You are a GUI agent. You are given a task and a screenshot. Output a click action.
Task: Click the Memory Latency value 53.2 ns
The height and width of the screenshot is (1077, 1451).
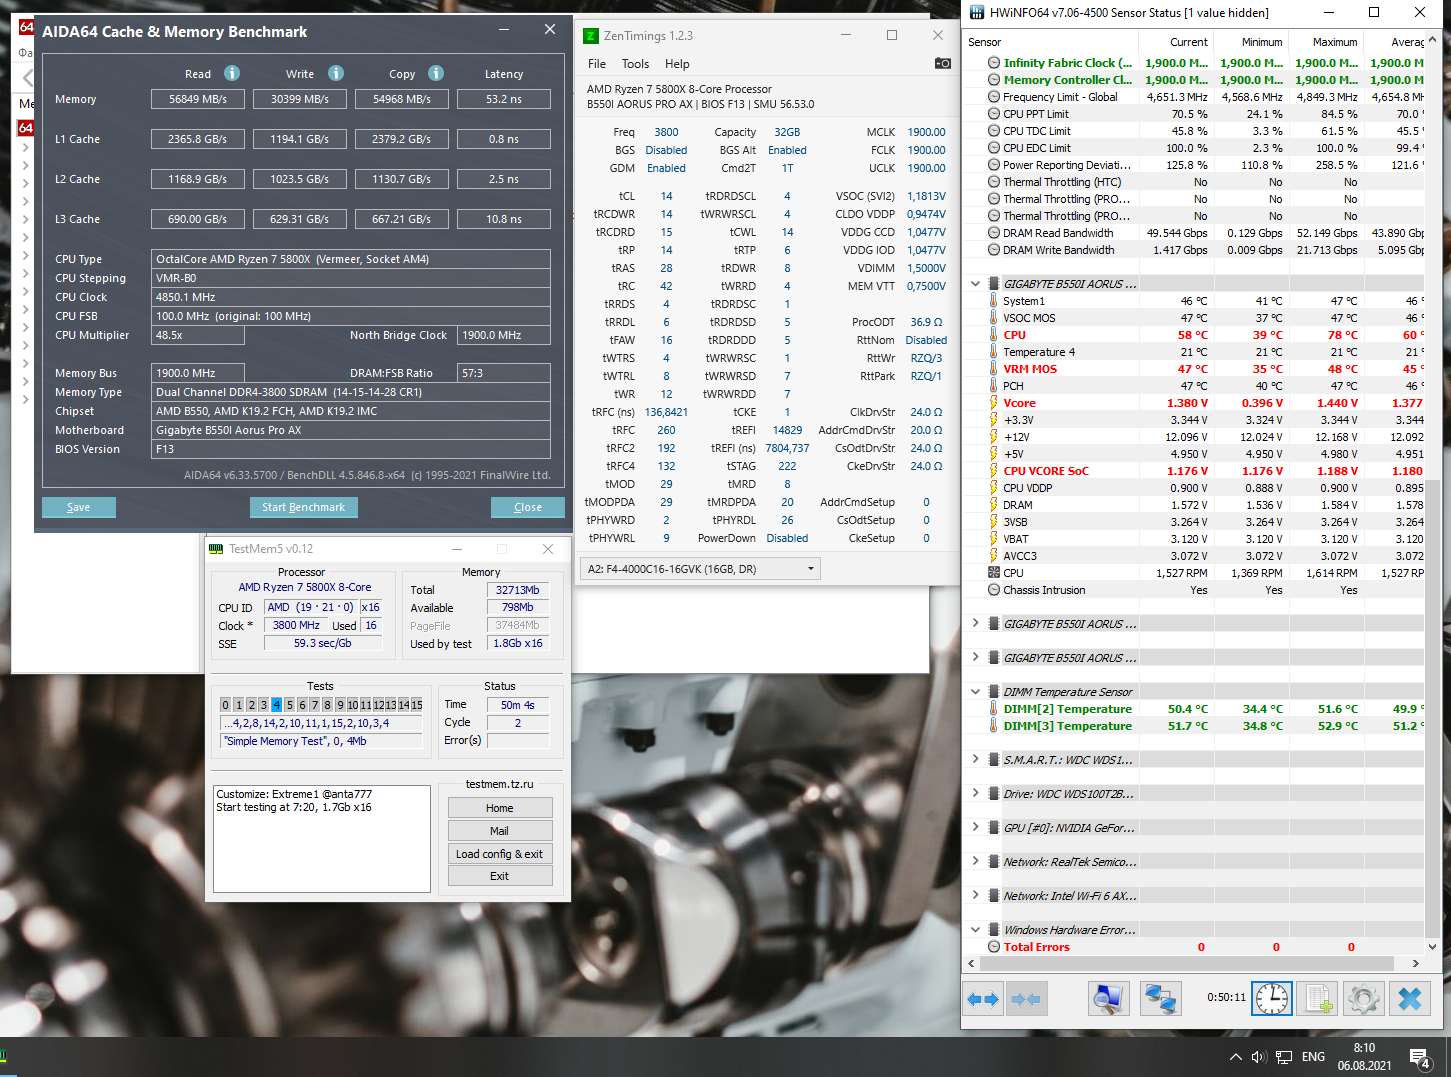click(504, 99)
